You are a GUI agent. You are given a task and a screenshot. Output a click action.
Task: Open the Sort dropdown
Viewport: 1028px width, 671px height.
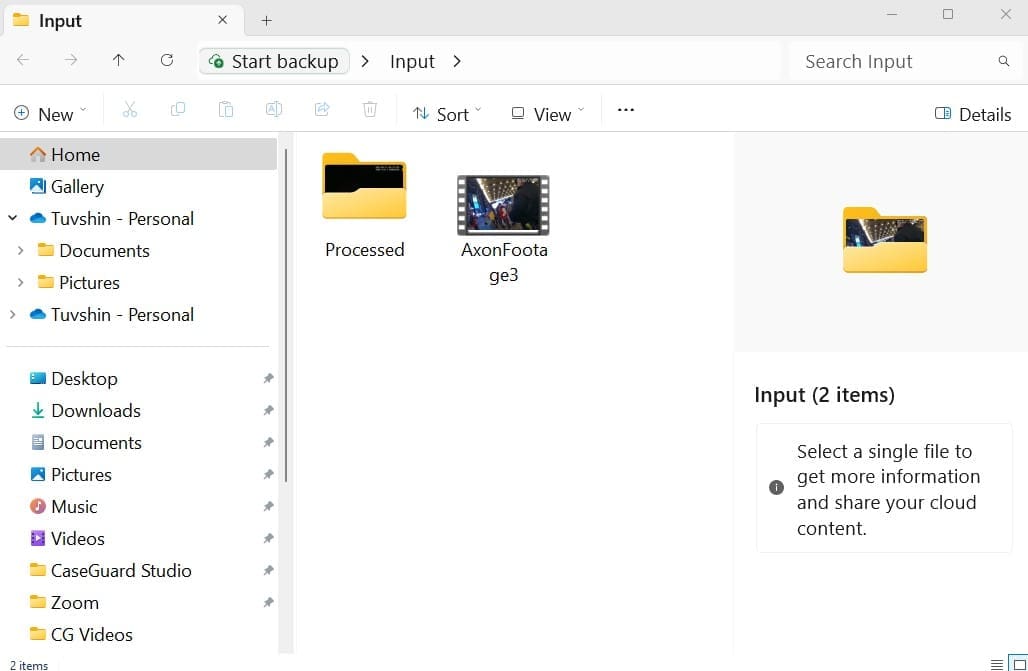[446, 113]
